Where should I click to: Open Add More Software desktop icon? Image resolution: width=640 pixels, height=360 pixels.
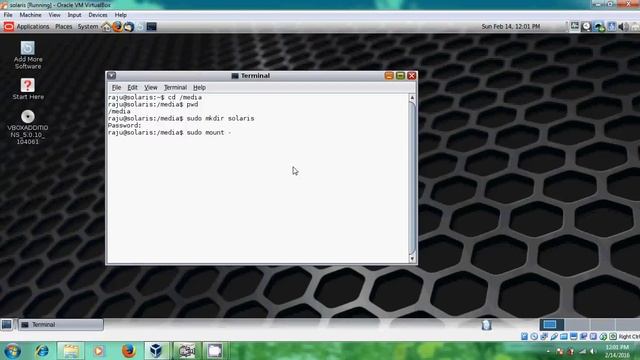[x=28, y=55]
